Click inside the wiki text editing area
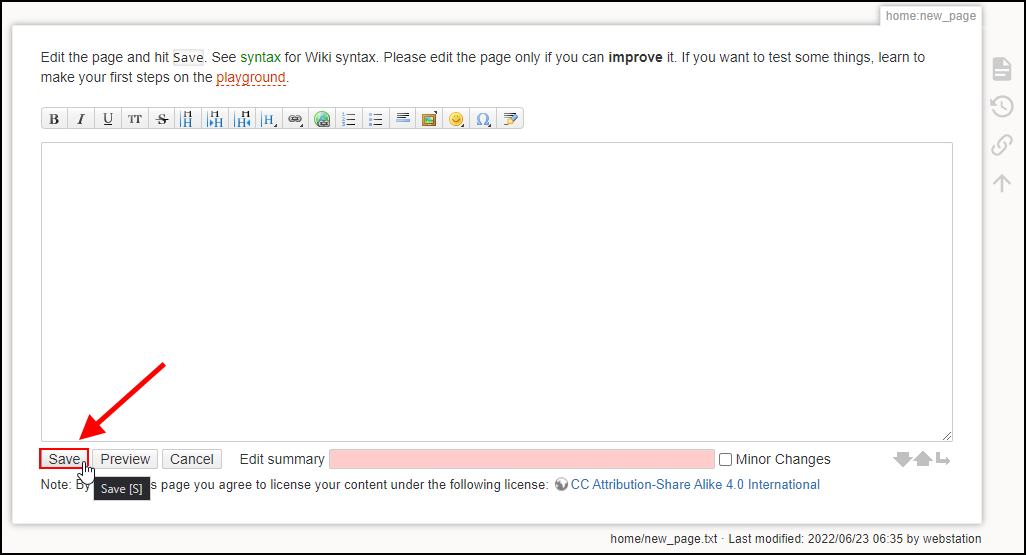This screenshot has height=555, width=1026. pos(497,291)
